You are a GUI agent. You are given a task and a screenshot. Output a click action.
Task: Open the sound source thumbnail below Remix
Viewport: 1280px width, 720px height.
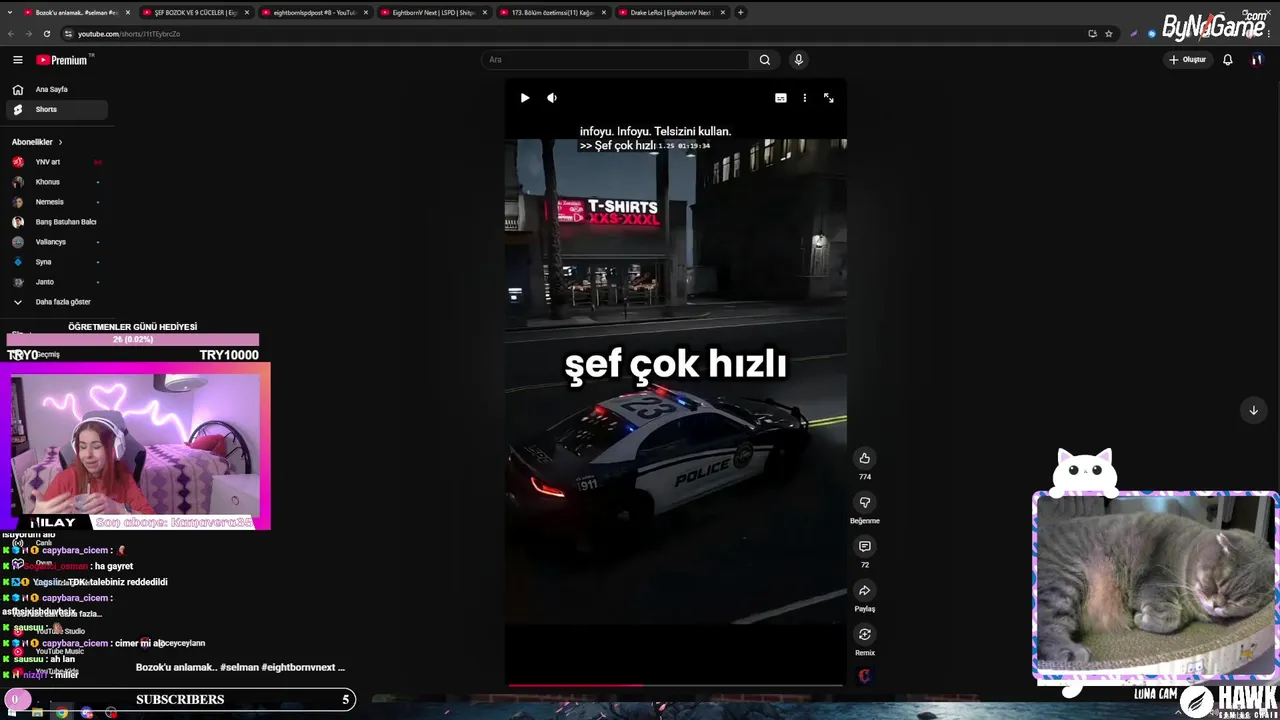coord(865,676)
